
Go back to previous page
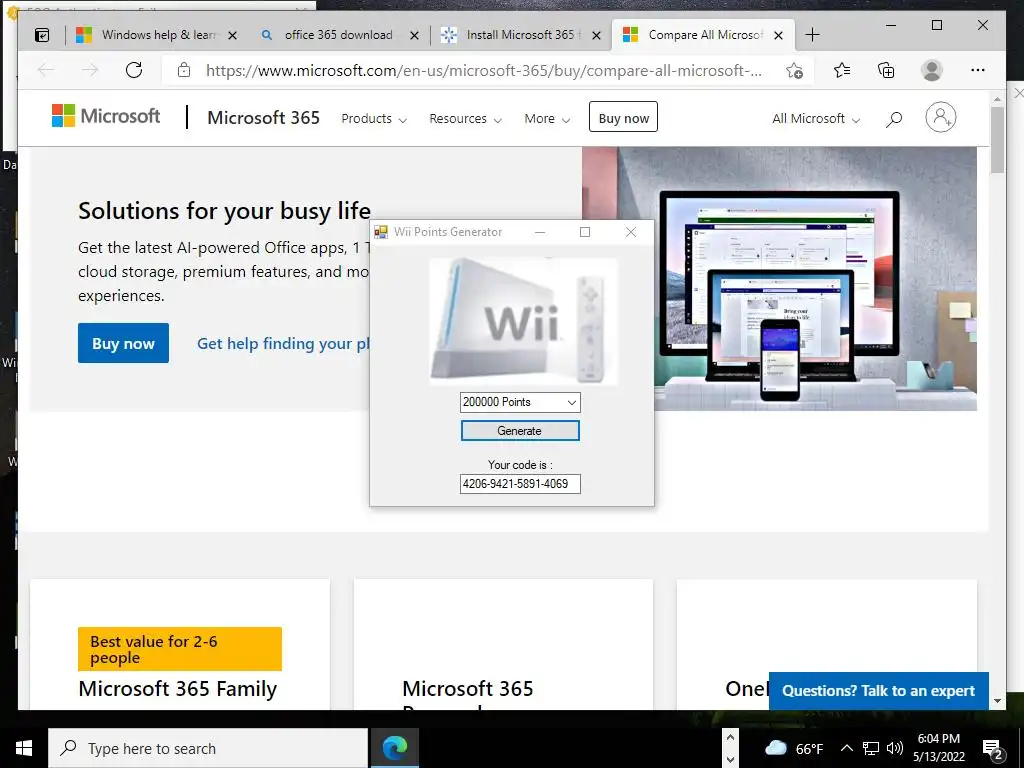46,70
